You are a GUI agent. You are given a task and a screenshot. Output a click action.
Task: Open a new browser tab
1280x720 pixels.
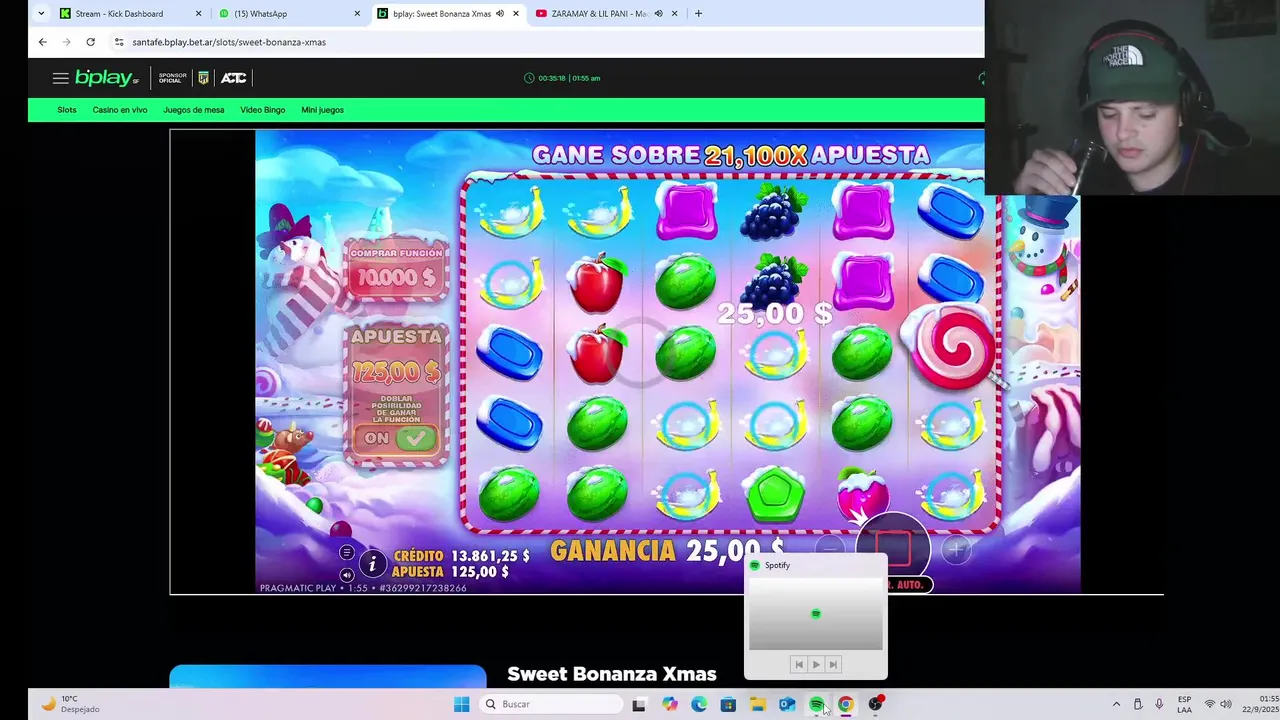click(x=698, y=14)
